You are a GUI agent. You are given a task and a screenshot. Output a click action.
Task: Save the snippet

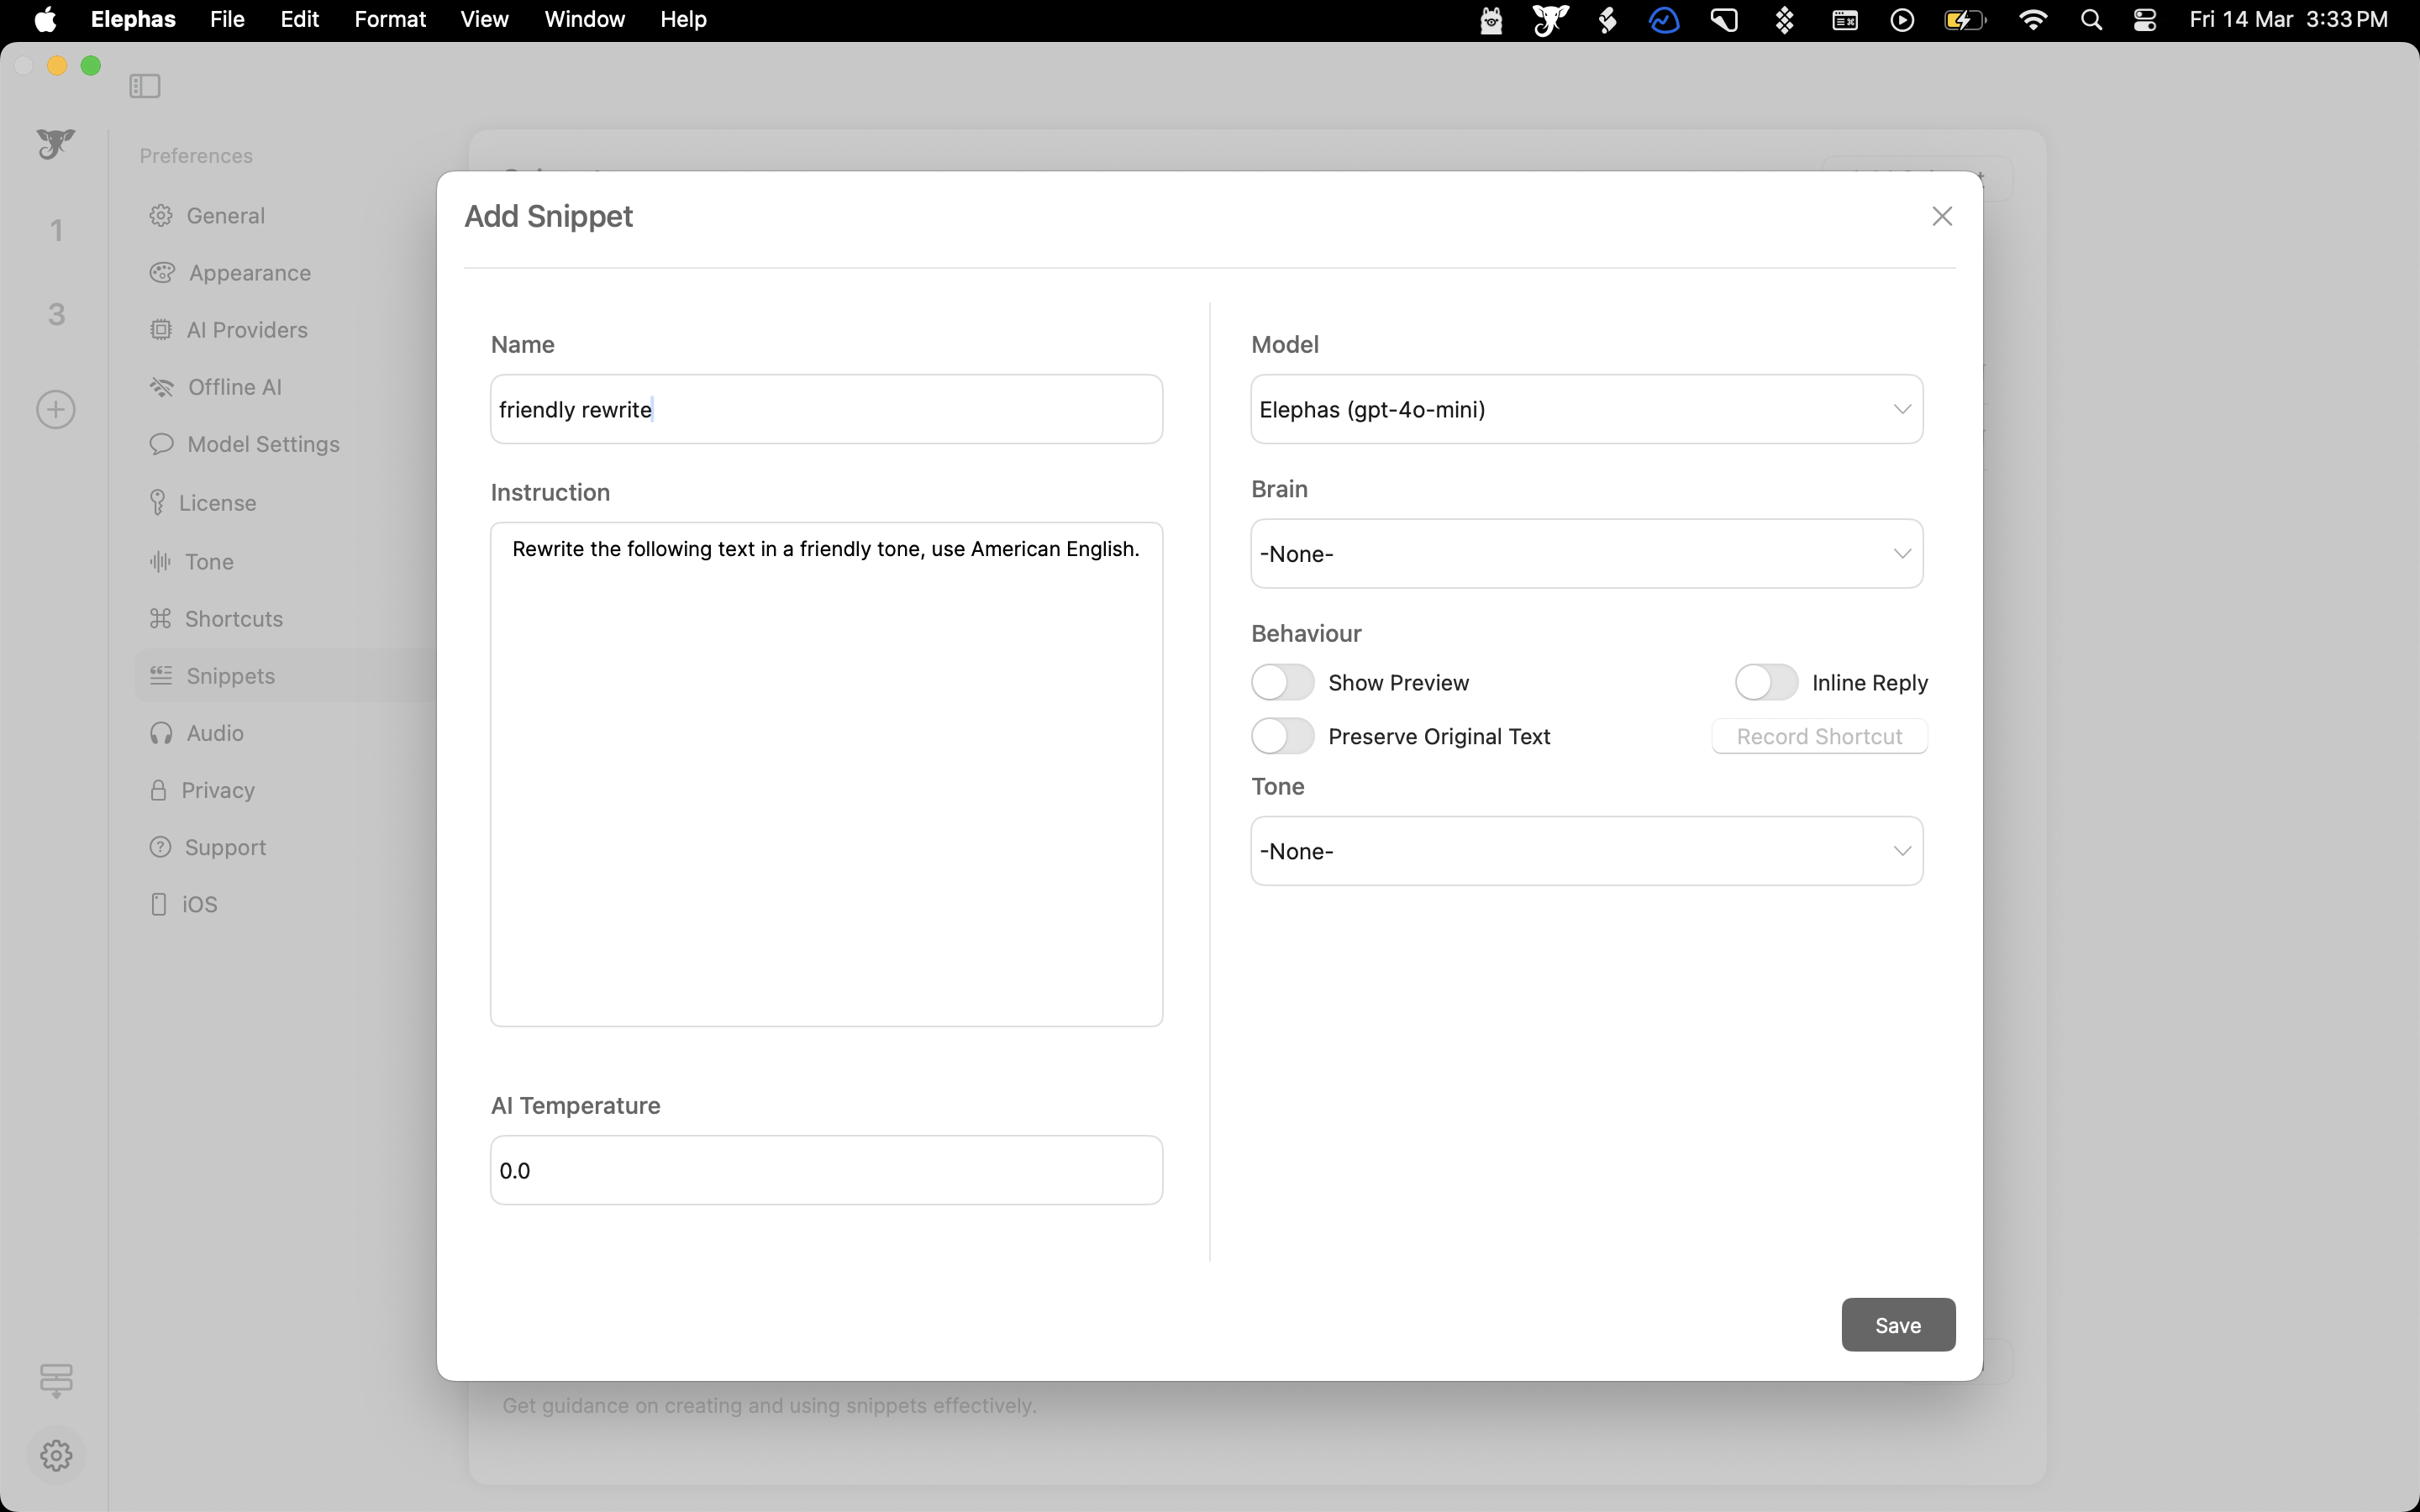tap(1898, 1325)
